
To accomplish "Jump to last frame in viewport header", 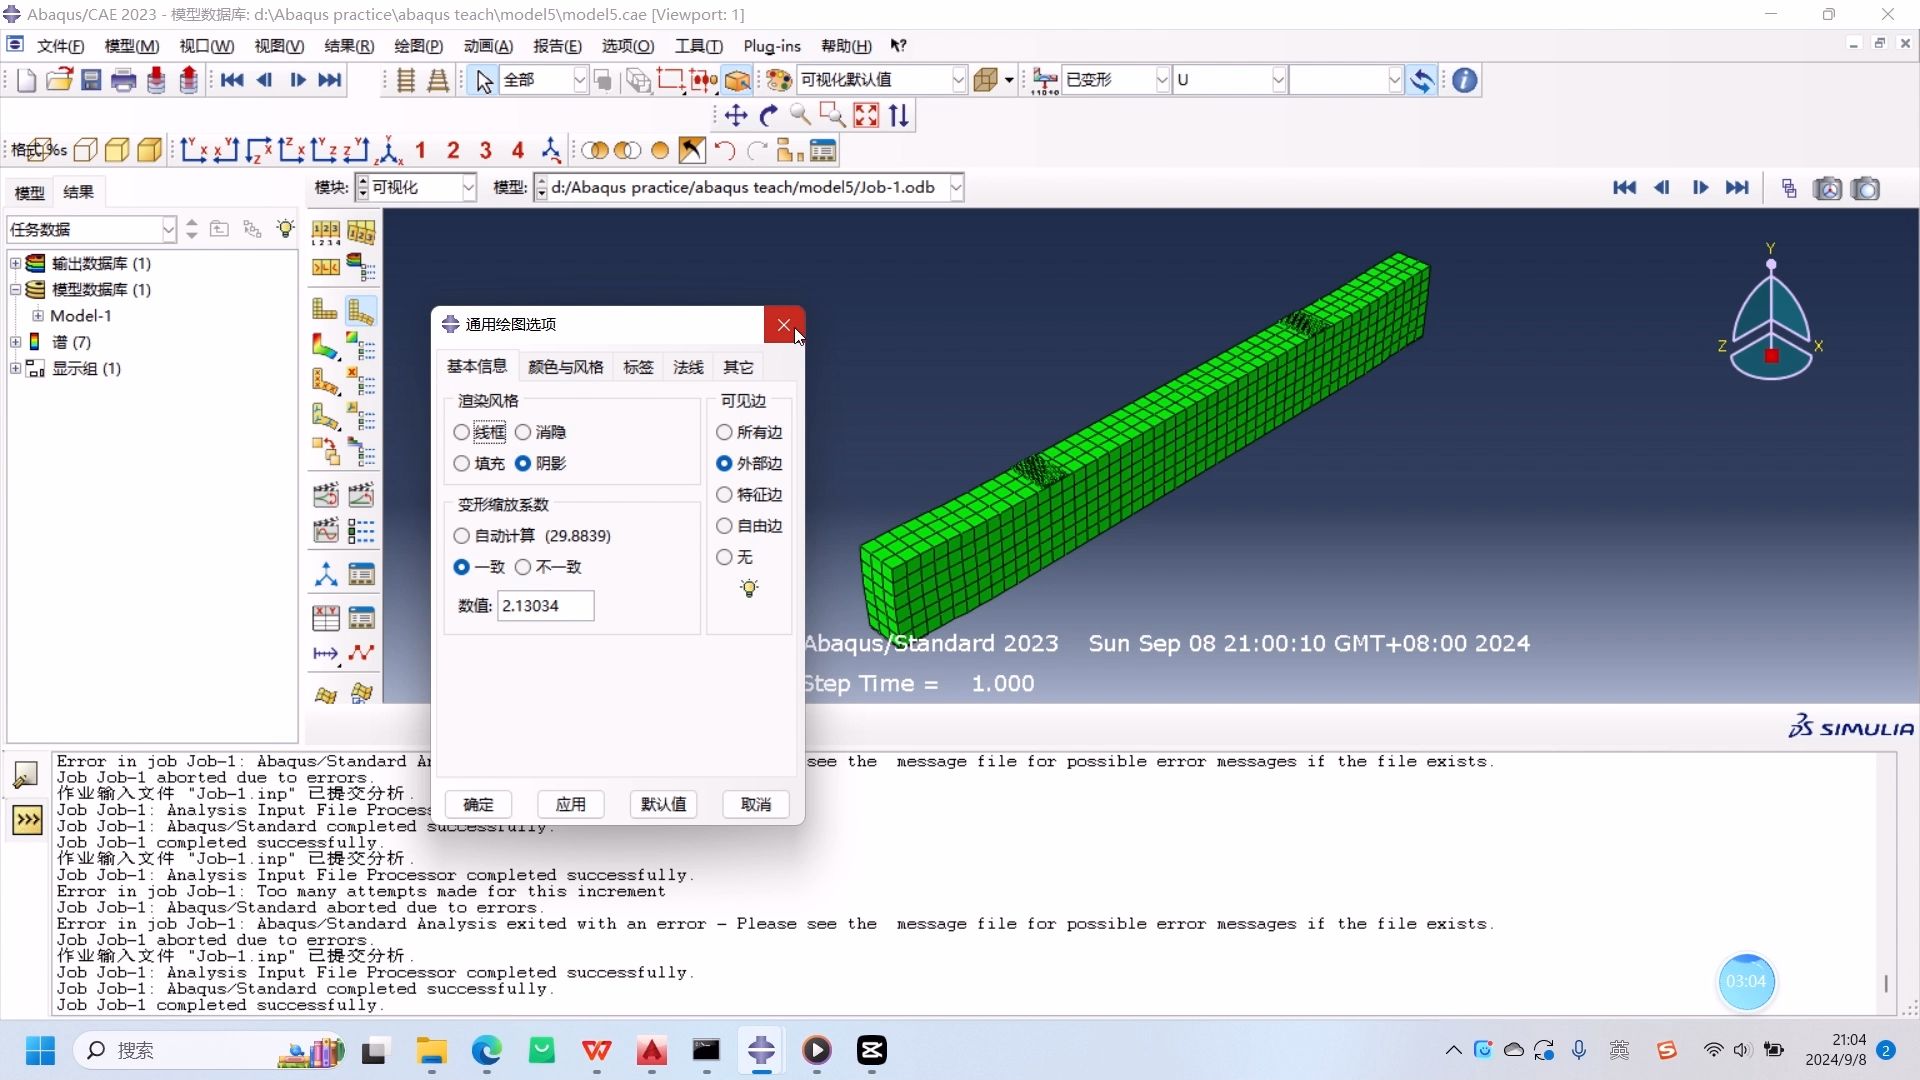I will pyautogui.click(x=1738, y=188).
